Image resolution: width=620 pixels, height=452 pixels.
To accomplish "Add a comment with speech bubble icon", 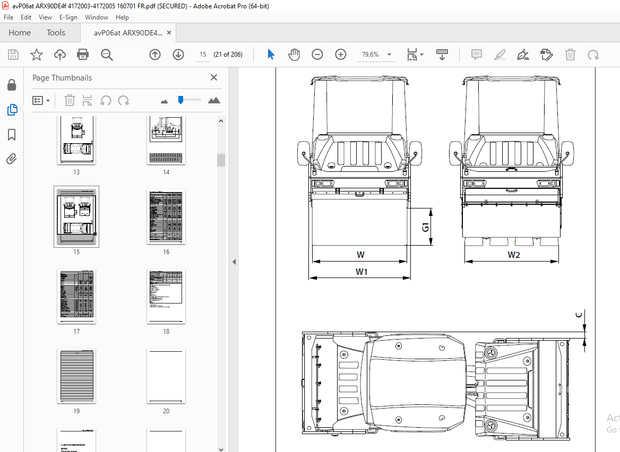I will click(476, 55).
